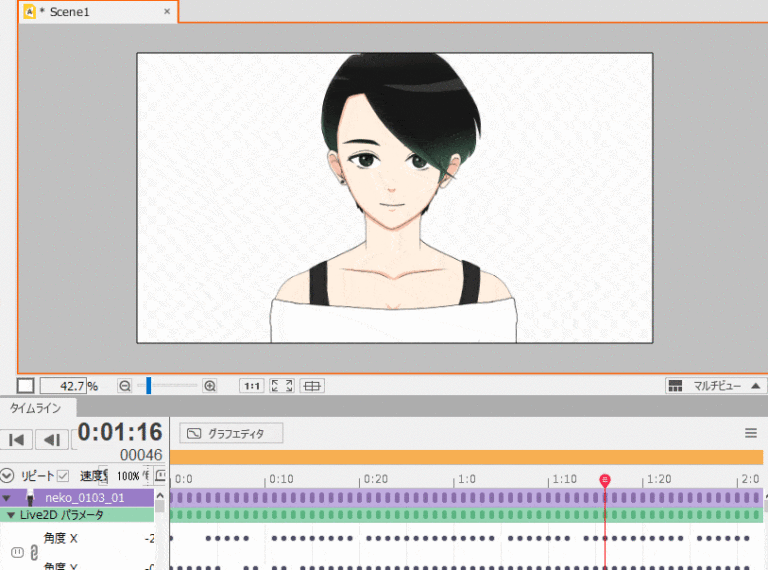The image size is (768, 570).
Task: Jump to the first frame of the timeline
Action: [x=16, y=440]
